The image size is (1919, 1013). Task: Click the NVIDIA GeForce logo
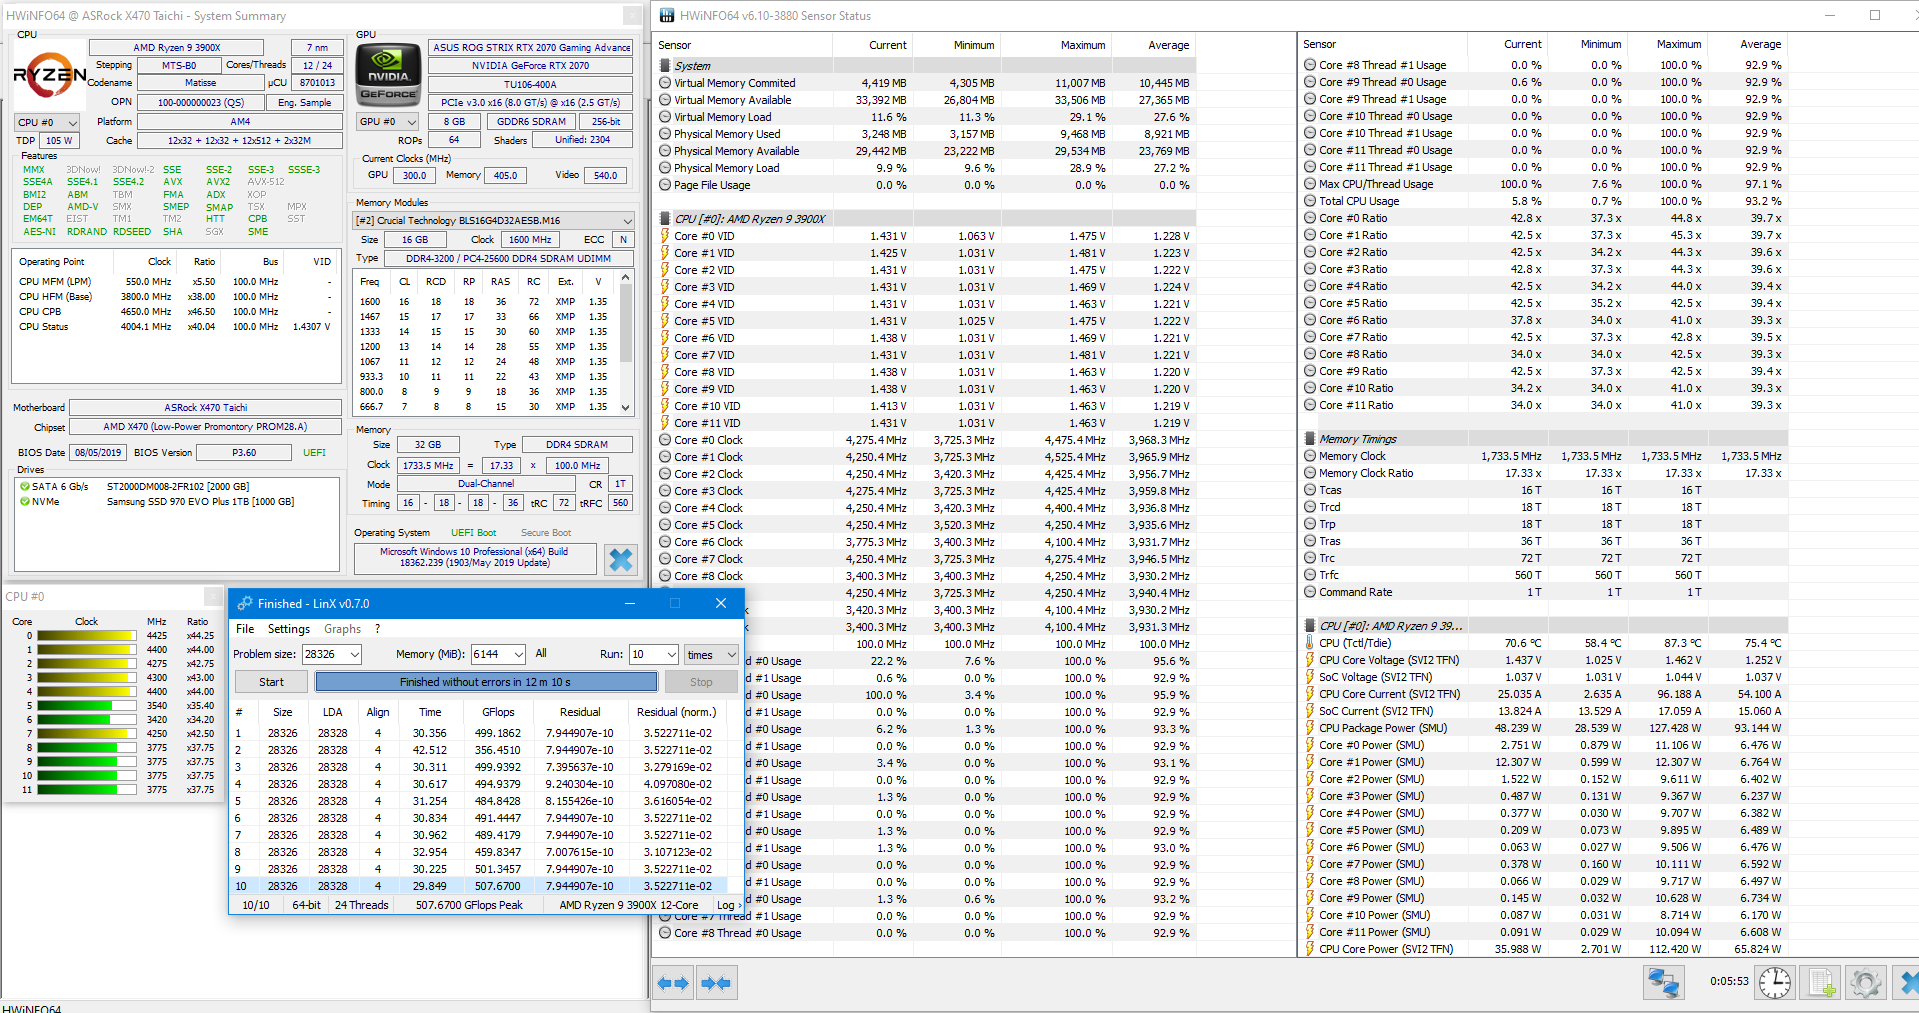coord(388,75)
